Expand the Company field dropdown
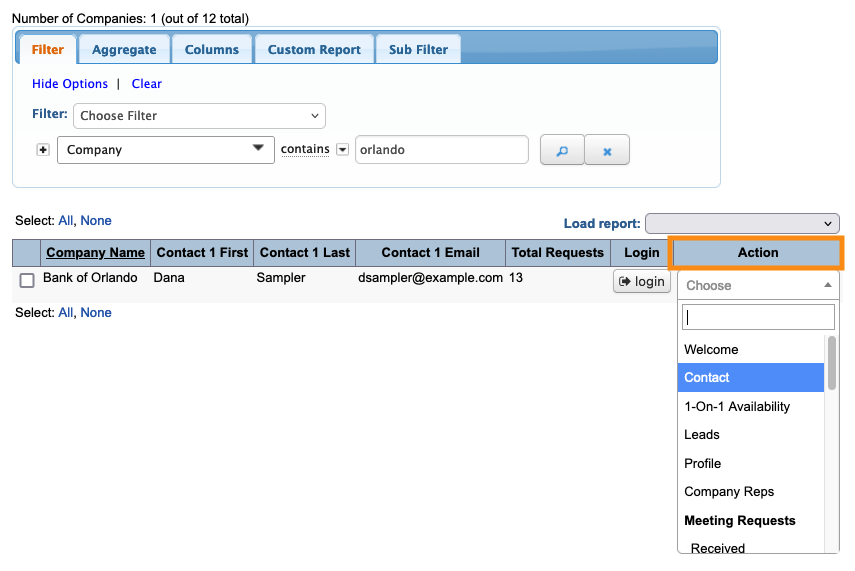The image size is (855, 571). tap(165, 150)
